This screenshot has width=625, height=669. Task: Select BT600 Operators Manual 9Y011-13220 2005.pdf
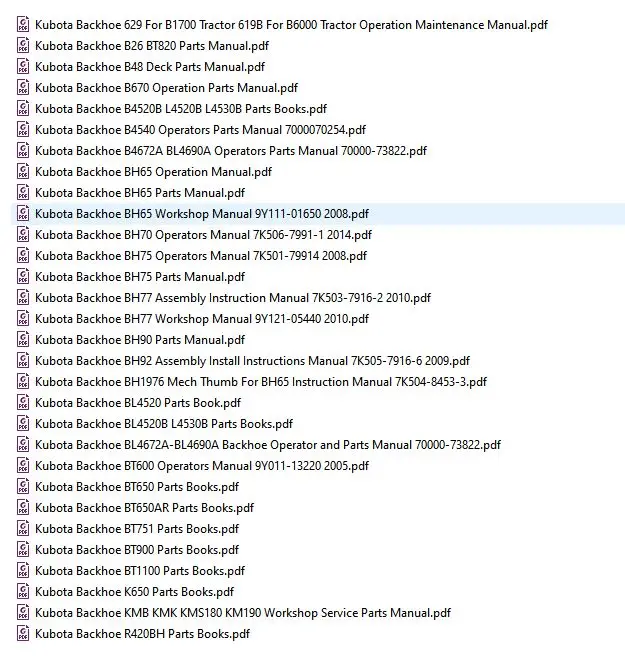point(202,466)
